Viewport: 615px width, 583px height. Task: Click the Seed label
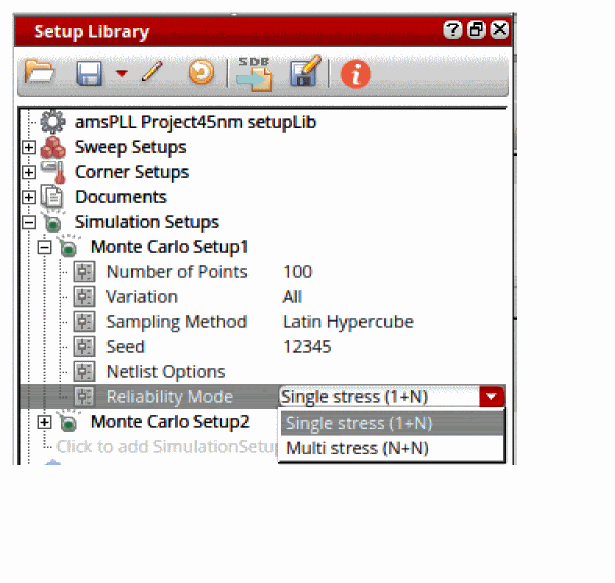click(x=126, y=347)
